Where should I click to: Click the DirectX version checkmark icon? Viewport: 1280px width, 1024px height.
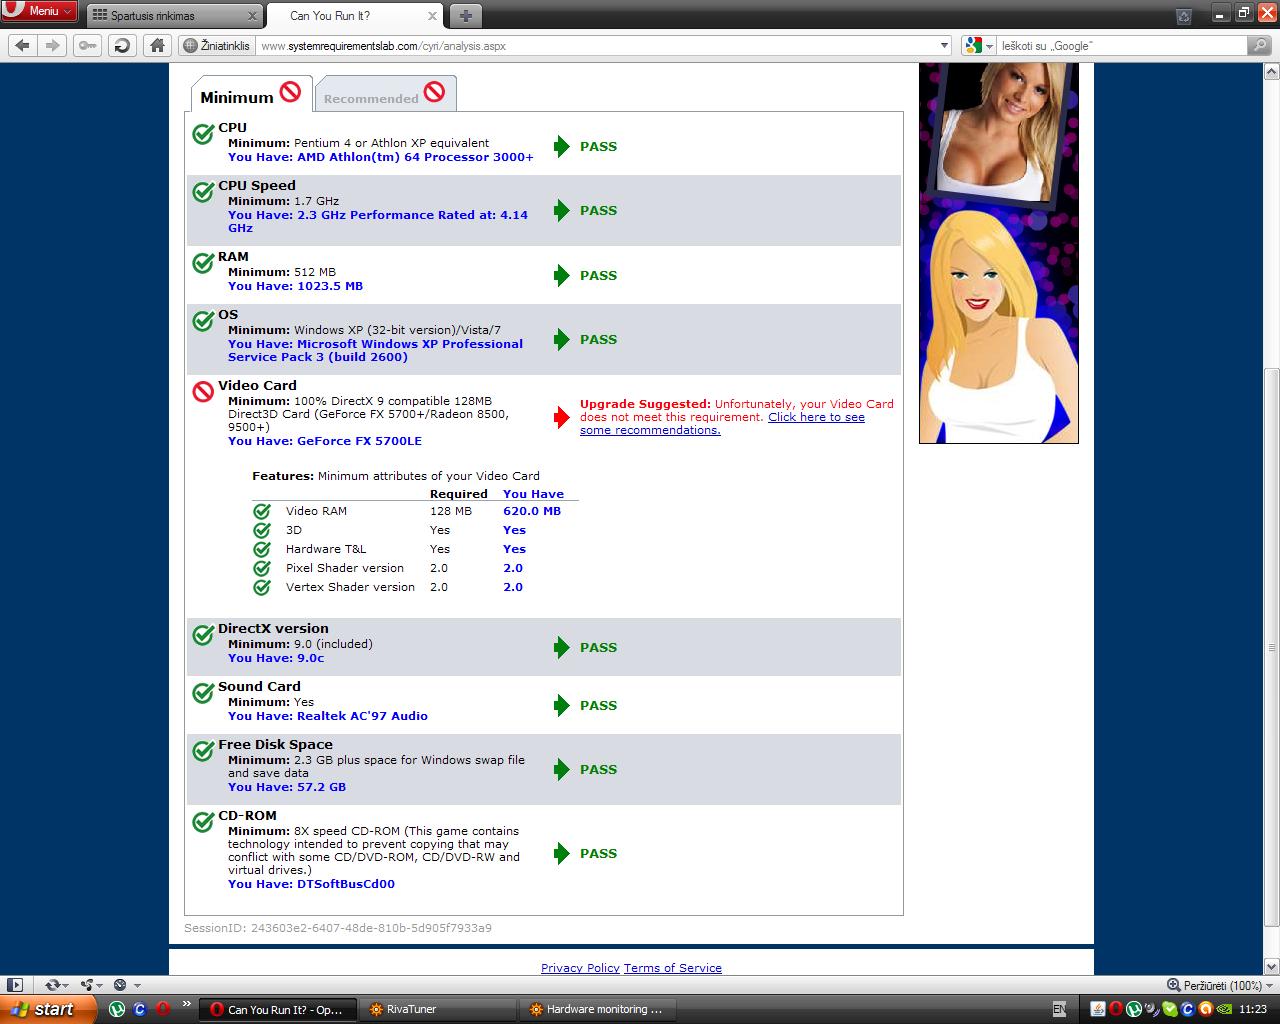[203, 634]
